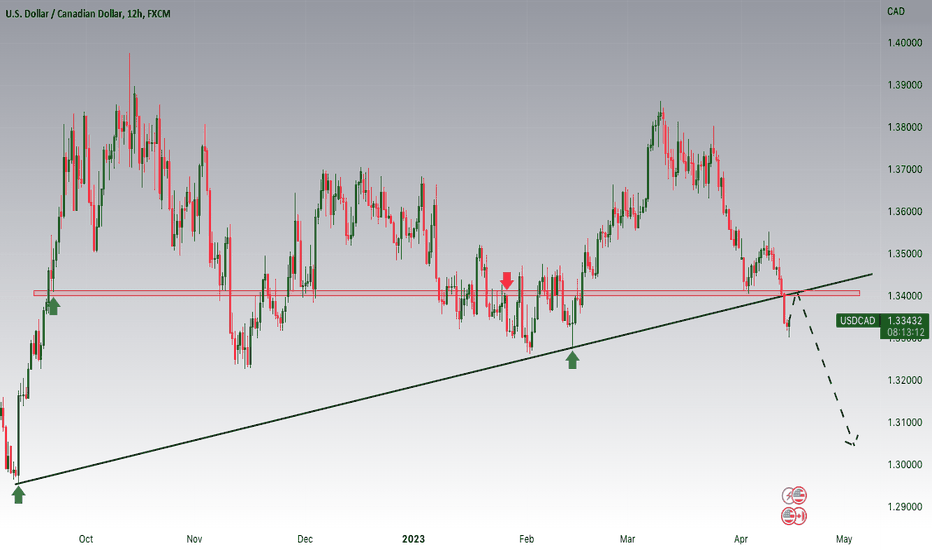Click the Nov label on the time axis
The width and height of the screenshot is (932, 550).
coord(194,539)
